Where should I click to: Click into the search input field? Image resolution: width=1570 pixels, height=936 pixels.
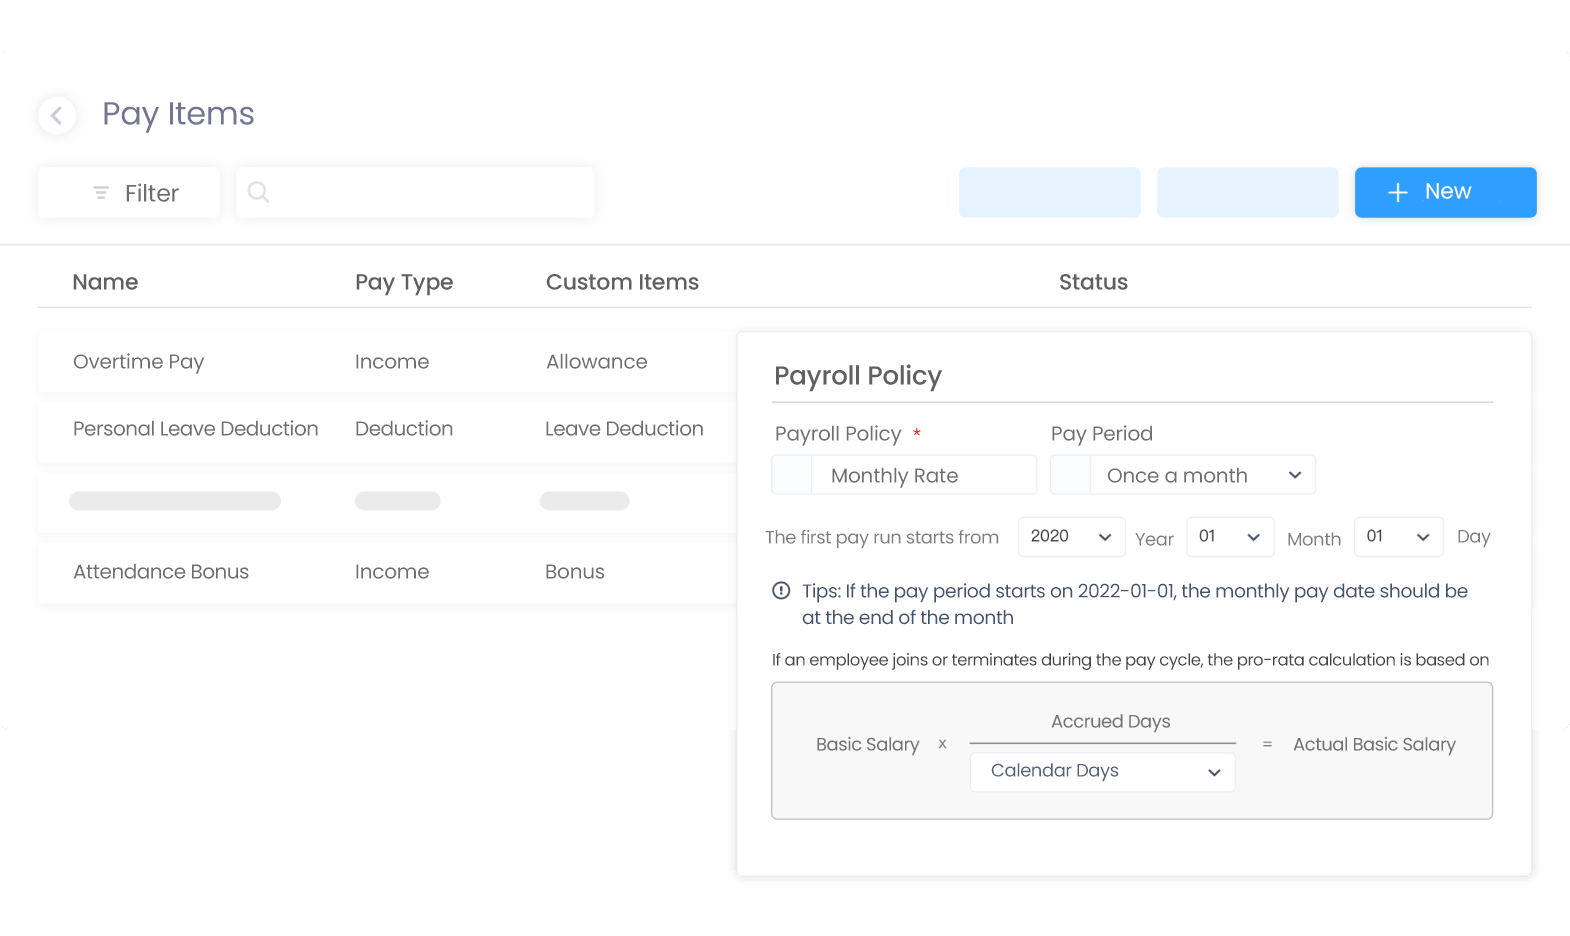coord(415,192)
